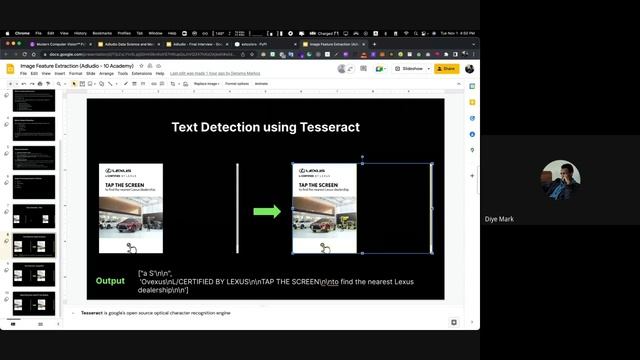This screenshot has width=640, height=360.
Task: Open the Adludio Final Interview browser tab
Action: 198,44
